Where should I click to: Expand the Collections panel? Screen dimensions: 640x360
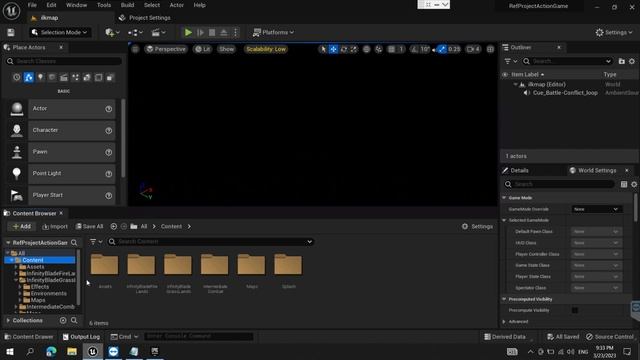(x=8, y=320)
